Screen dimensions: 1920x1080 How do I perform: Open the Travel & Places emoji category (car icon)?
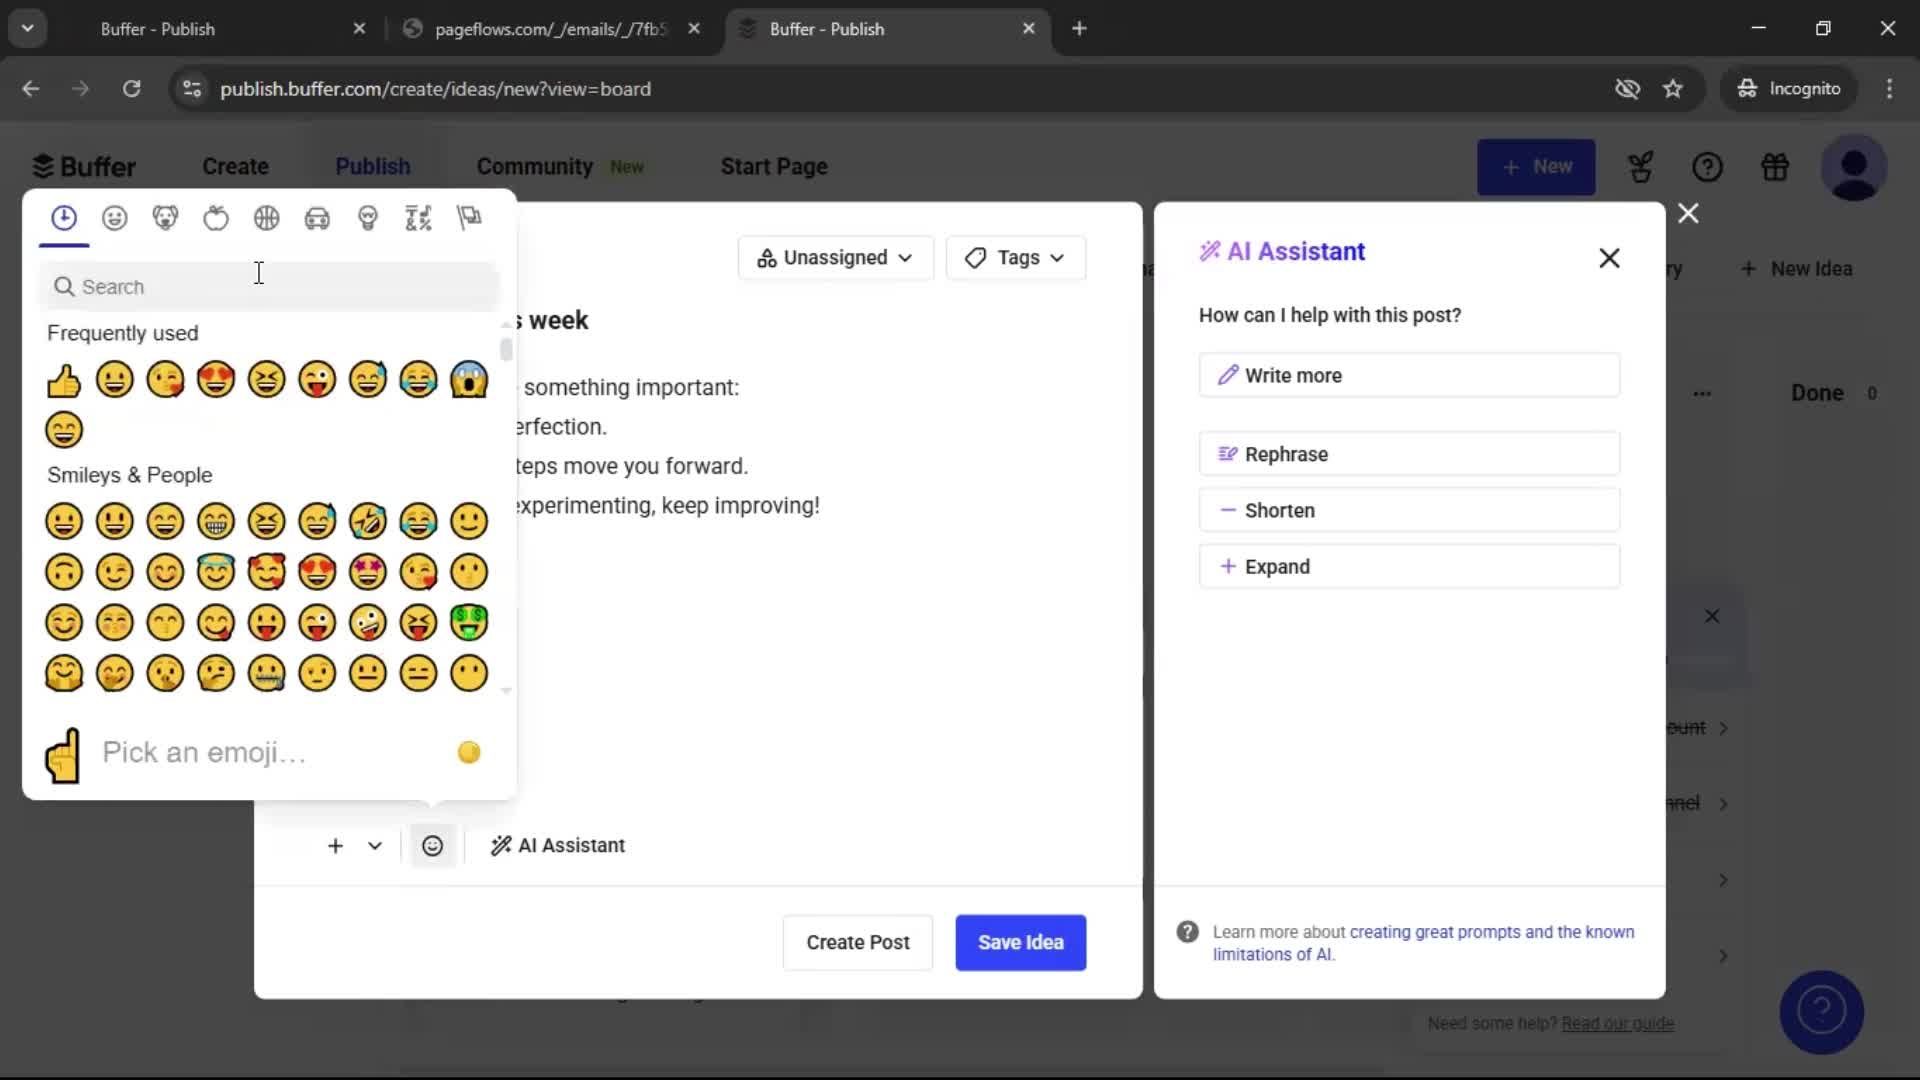(317, 218)
